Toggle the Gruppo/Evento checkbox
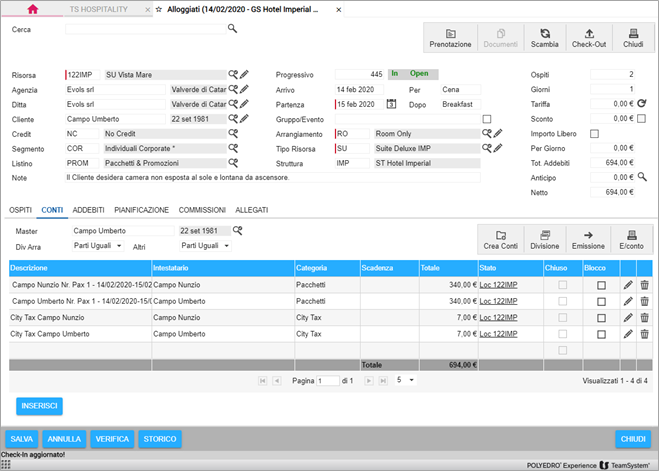Screen dimensions: 659x471 (x=487, y=119)
